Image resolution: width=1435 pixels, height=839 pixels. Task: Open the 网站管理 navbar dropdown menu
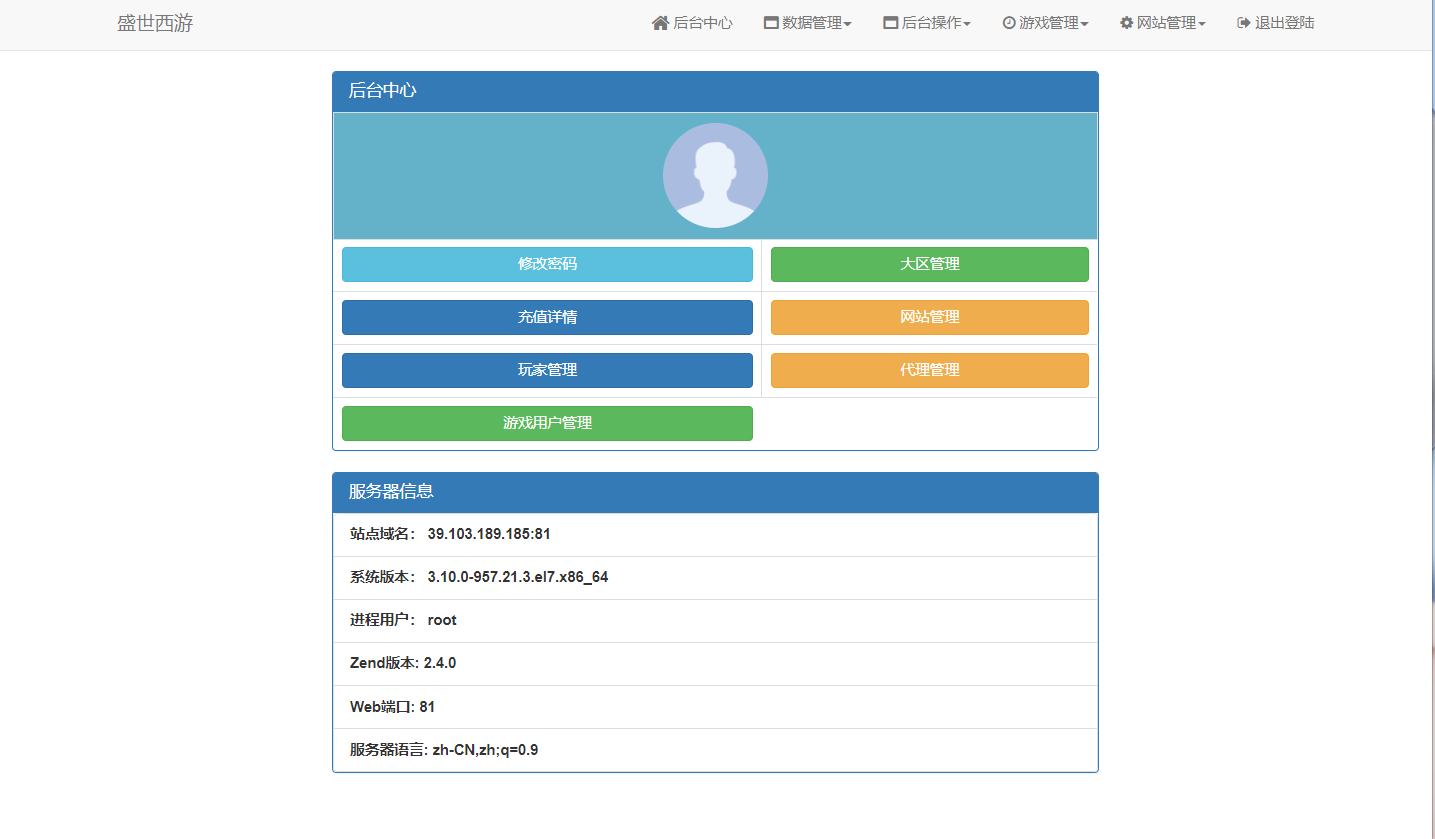tap(1163, 23)
